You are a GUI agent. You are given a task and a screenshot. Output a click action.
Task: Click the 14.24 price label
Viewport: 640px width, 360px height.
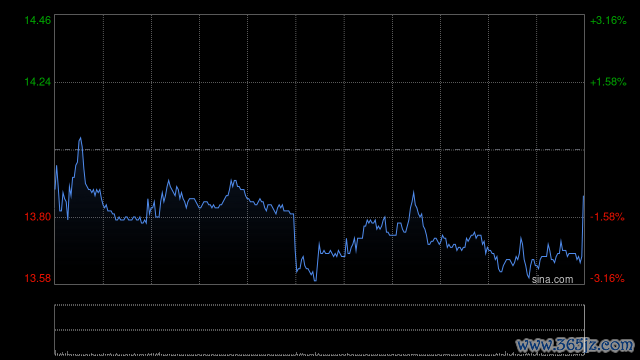(38, 82)
